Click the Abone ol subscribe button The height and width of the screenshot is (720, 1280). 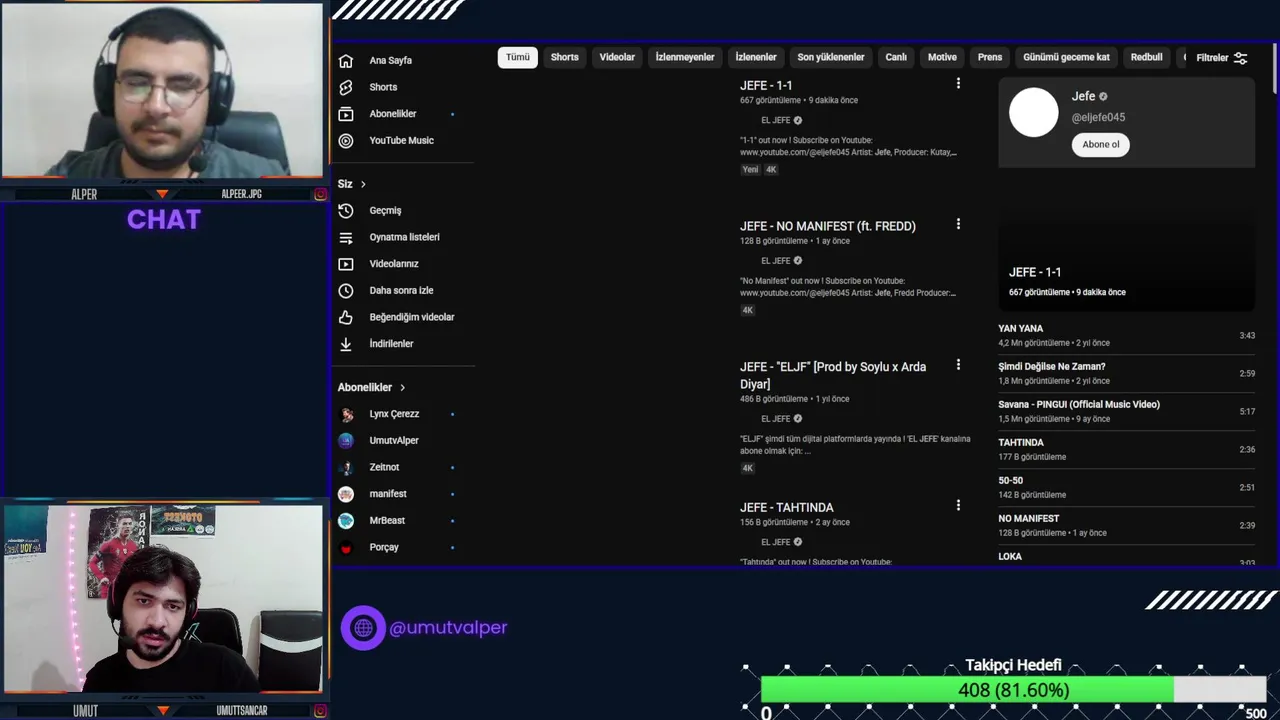pos(1101,144)
